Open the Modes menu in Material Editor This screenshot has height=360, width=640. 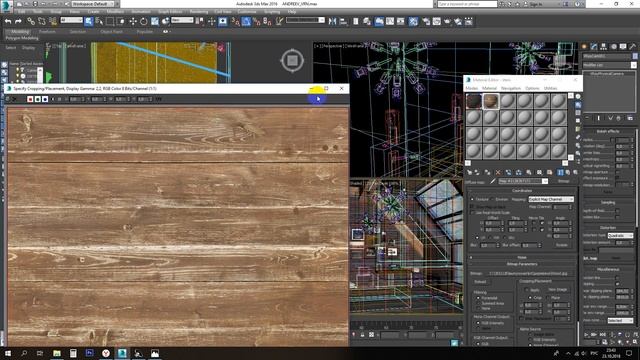click(x=471, y=88)
